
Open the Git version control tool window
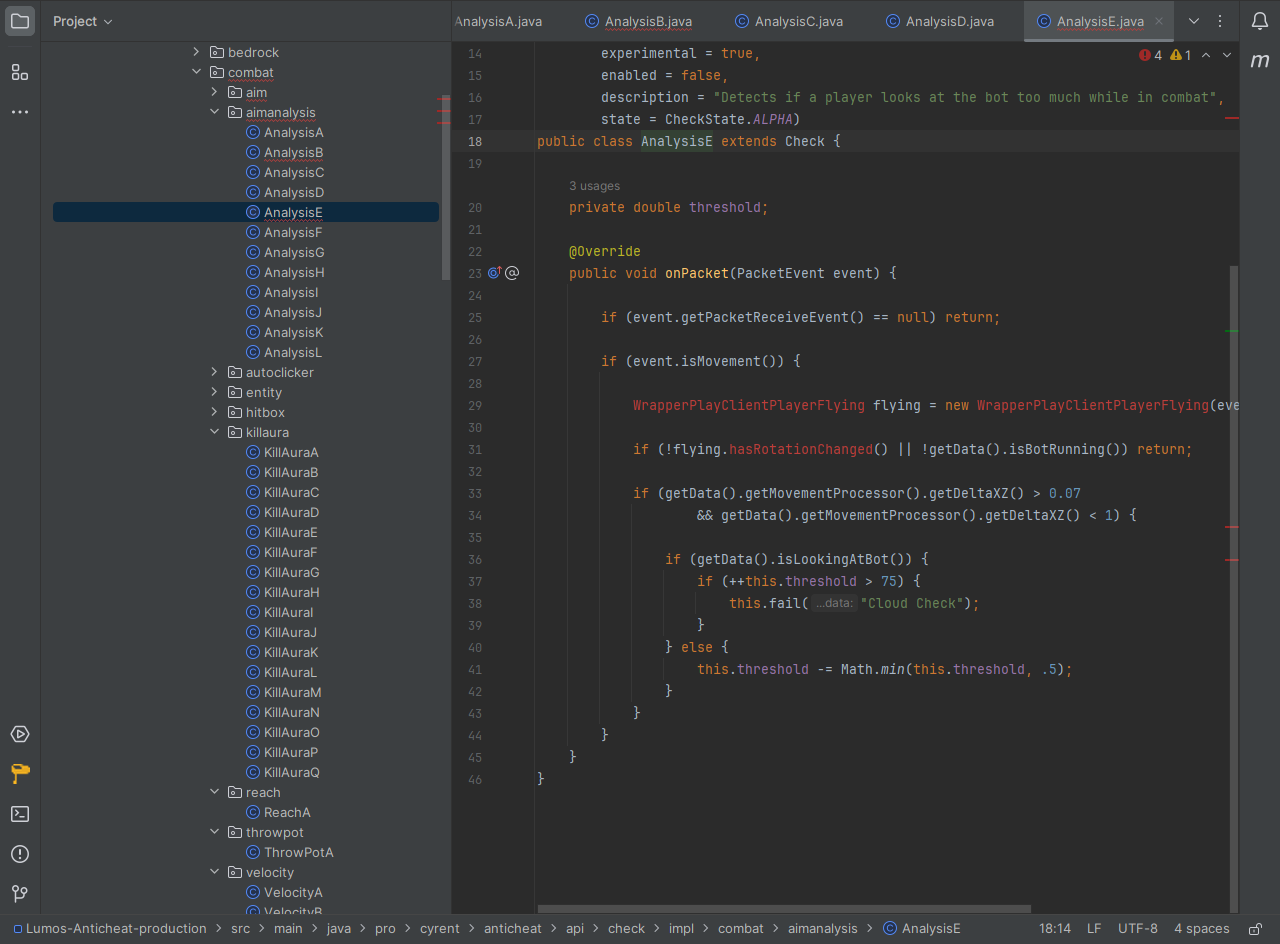[x=20, y=893]
